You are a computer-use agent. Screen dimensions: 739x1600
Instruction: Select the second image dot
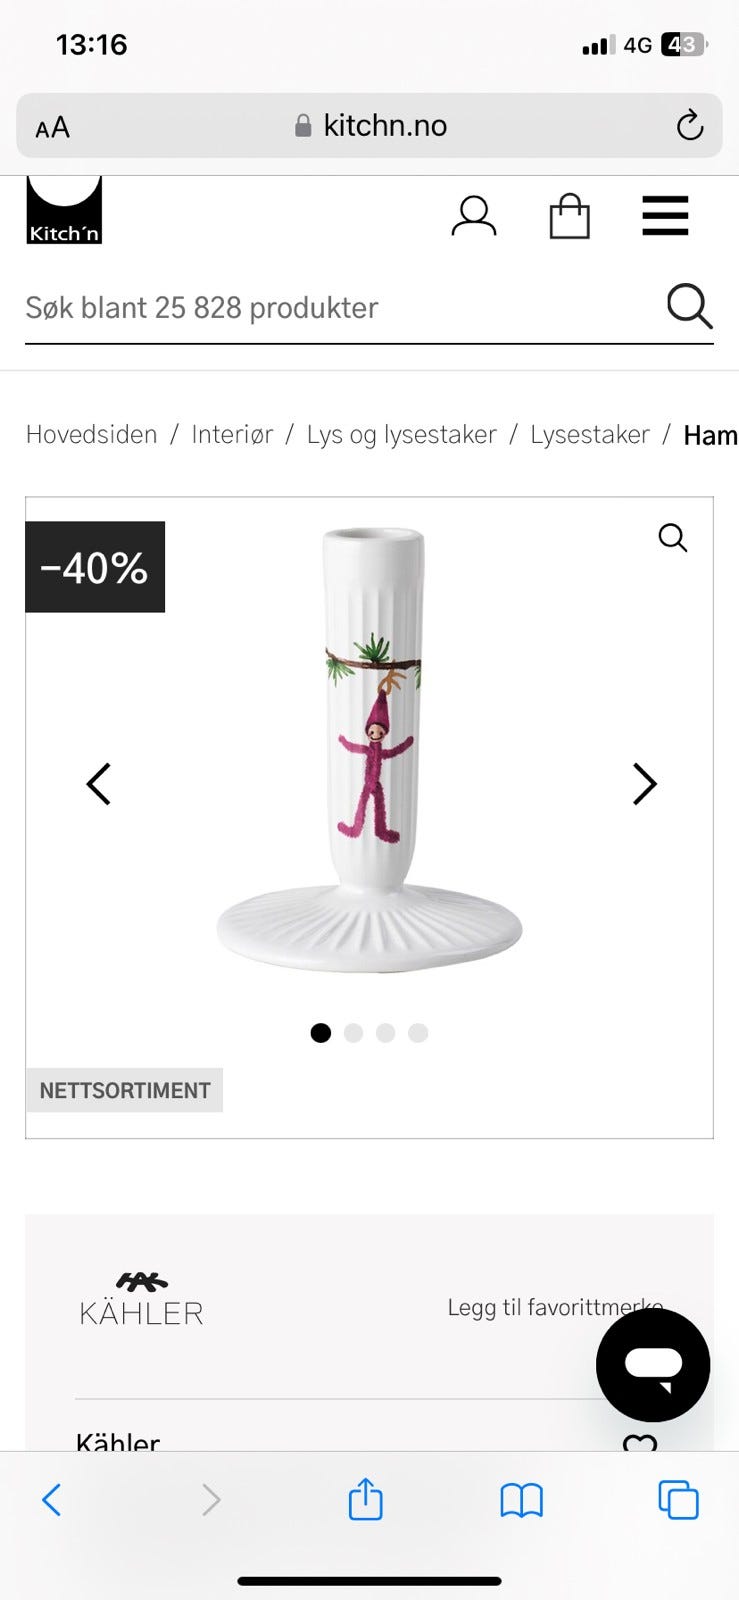pos(353,1033)
